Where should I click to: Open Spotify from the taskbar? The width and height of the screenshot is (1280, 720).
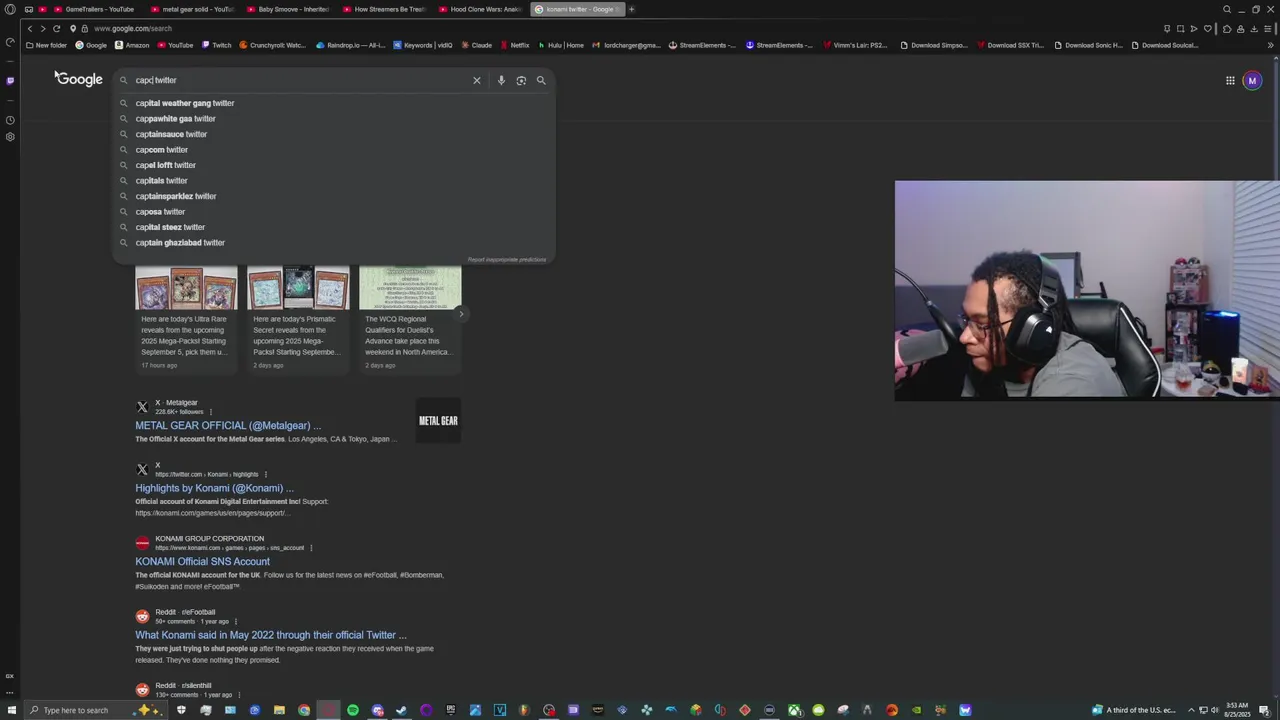point(353,710)
